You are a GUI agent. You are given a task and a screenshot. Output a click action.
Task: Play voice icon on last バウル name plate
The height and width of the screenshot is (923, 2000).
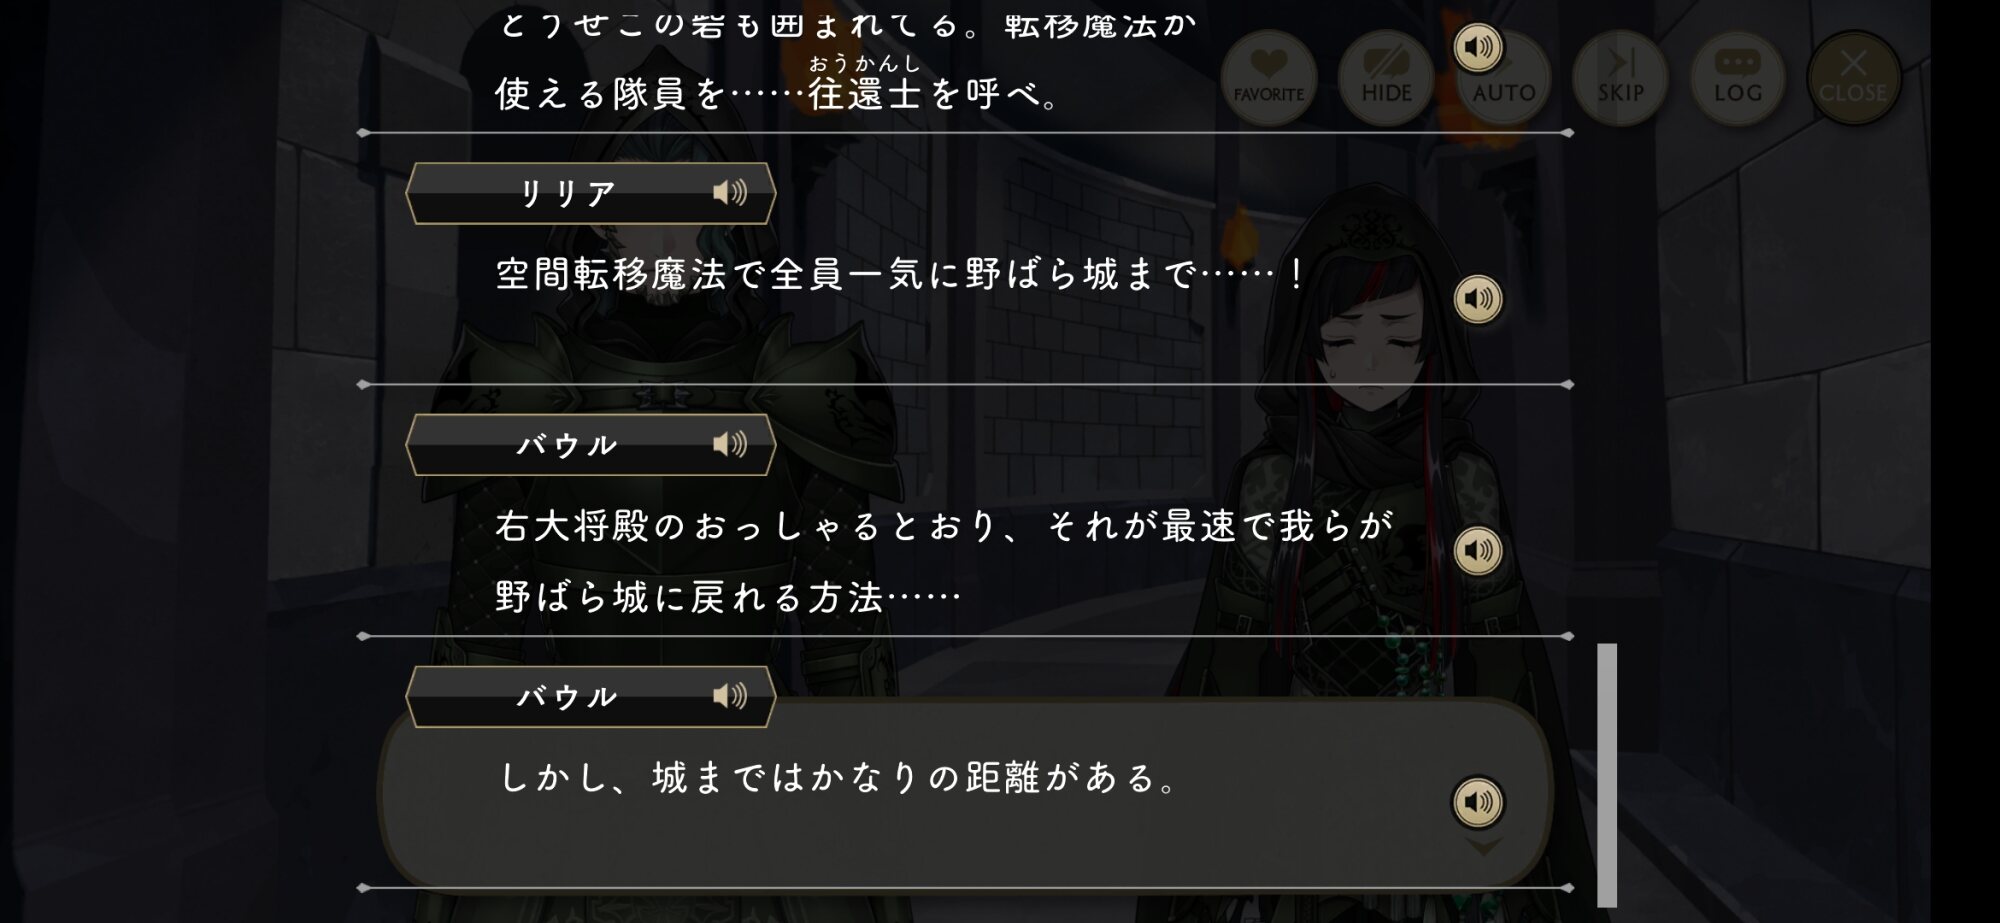tap(730, 696)
